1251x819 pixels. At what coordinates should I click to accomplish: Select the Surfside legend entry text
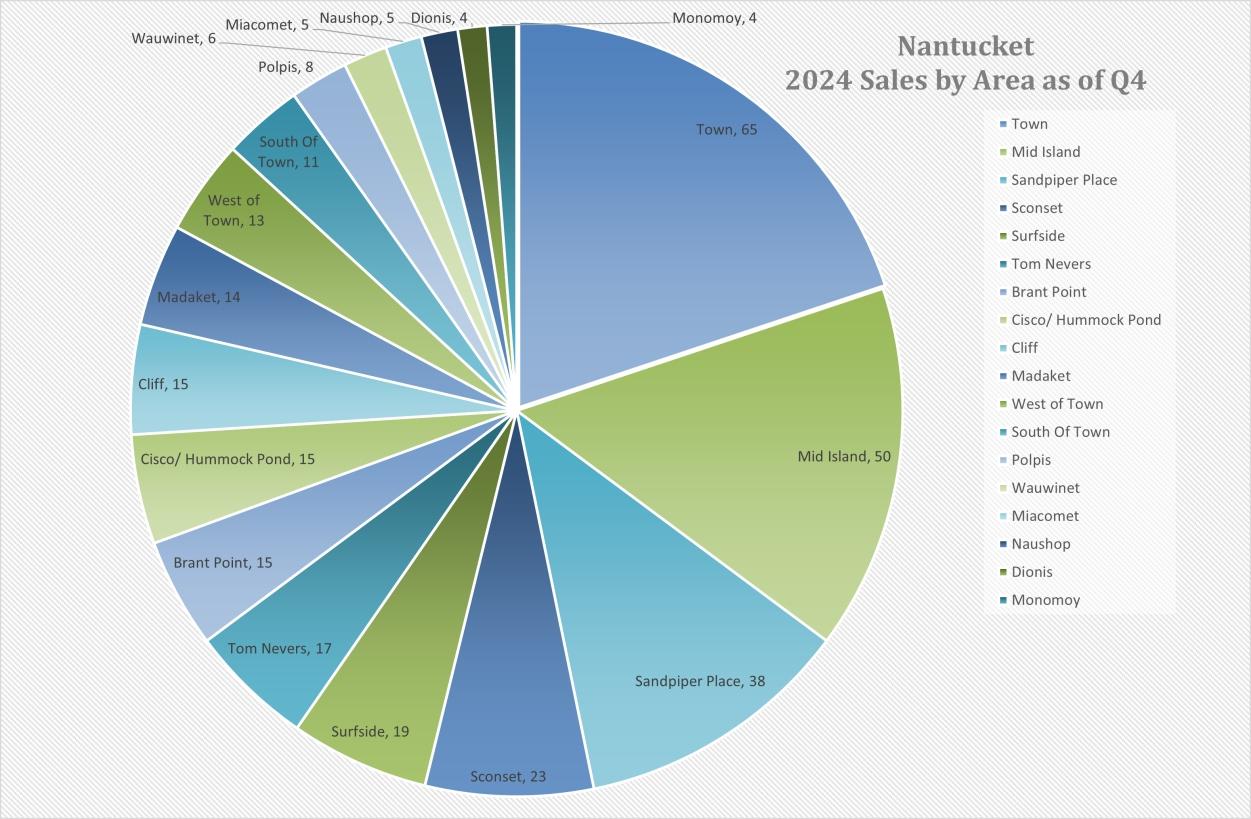1038,236
